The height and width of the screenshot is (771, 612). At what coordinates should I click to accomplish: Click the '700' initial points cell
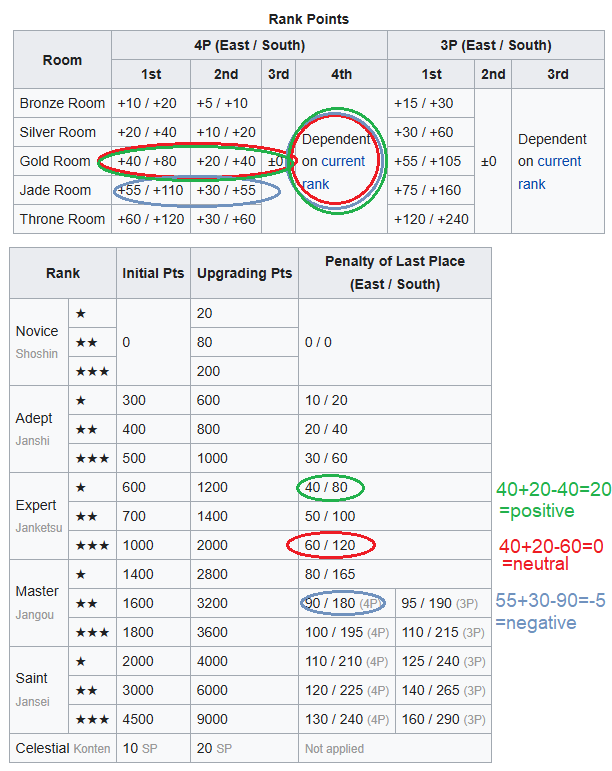[153, 516]
